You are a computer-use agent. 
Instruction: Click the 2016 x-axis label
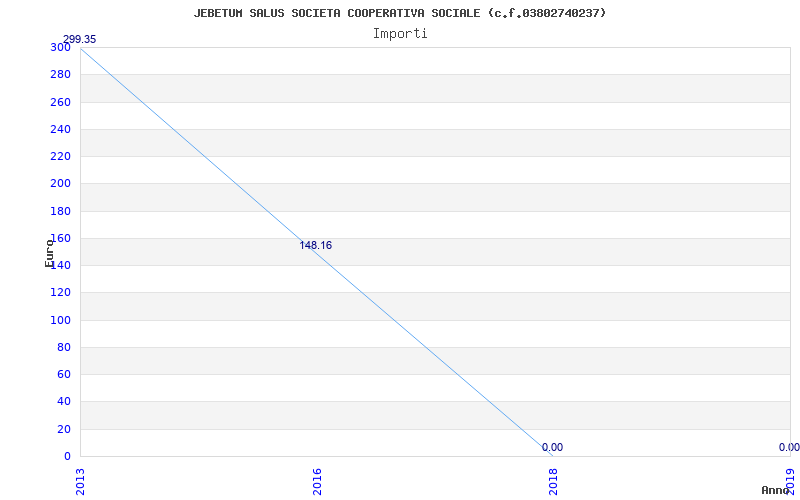317,482
